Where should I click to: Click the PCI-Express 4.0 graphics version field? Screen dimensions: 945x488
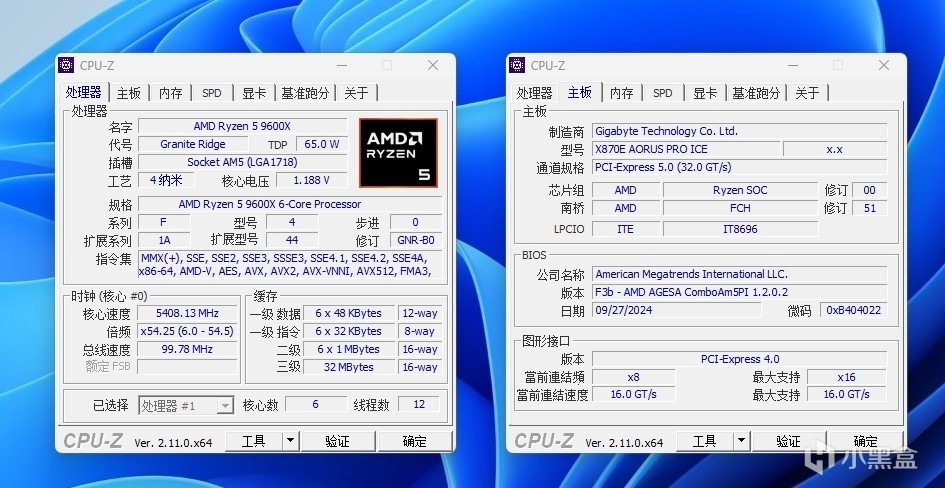[739, 359]
